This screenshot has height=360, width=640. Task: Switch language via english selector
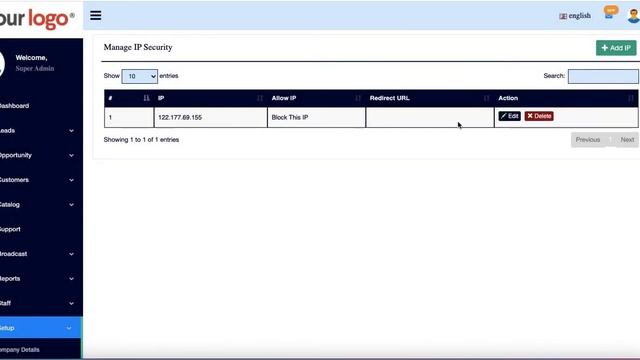coord(575,16)
